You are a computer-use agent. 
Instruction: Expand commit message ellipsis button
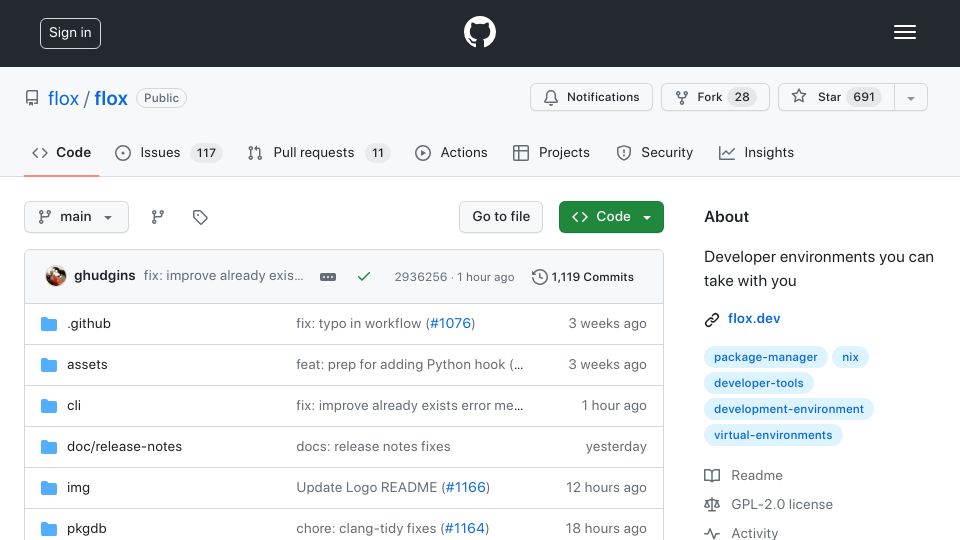(x=328, y=277)
